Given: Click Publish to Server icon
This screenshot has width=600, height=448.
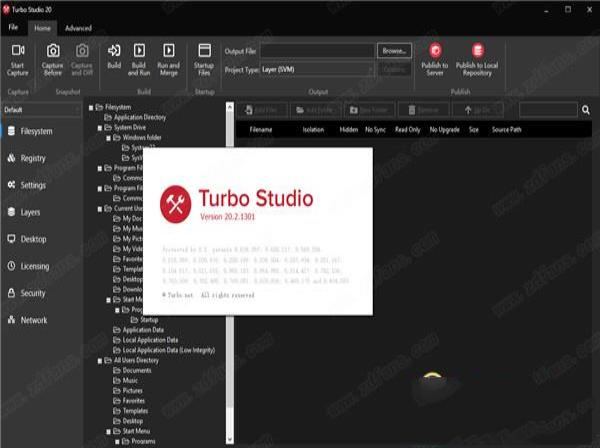Looking at the screenshot, I should (435, 50).
